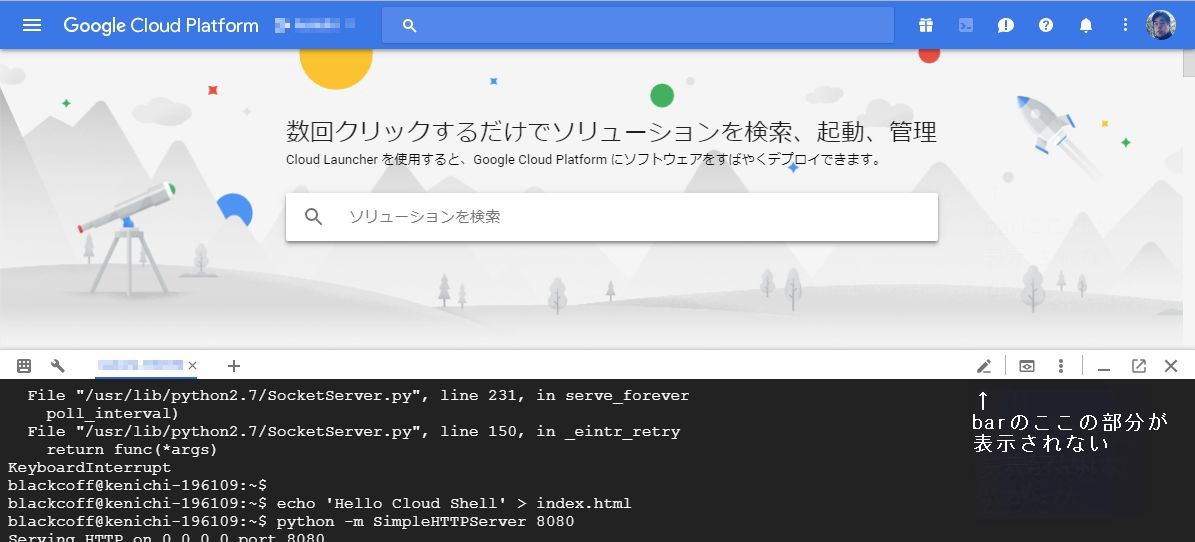Open Cloud Shell three-dot more menu
This screenshot has width=1195, height=542.
click(x=1061, y=366)
